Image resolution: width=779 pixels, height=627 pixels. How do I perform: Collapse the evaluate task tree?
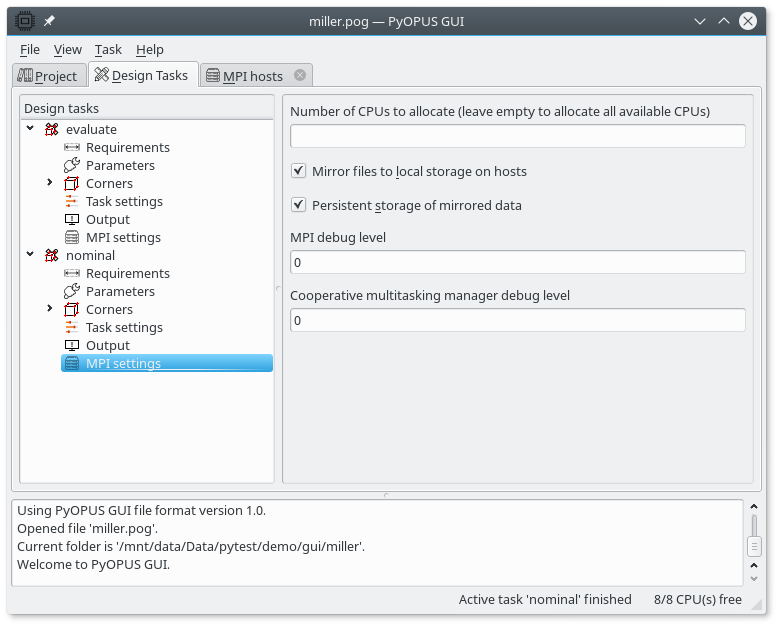[31, 129]
